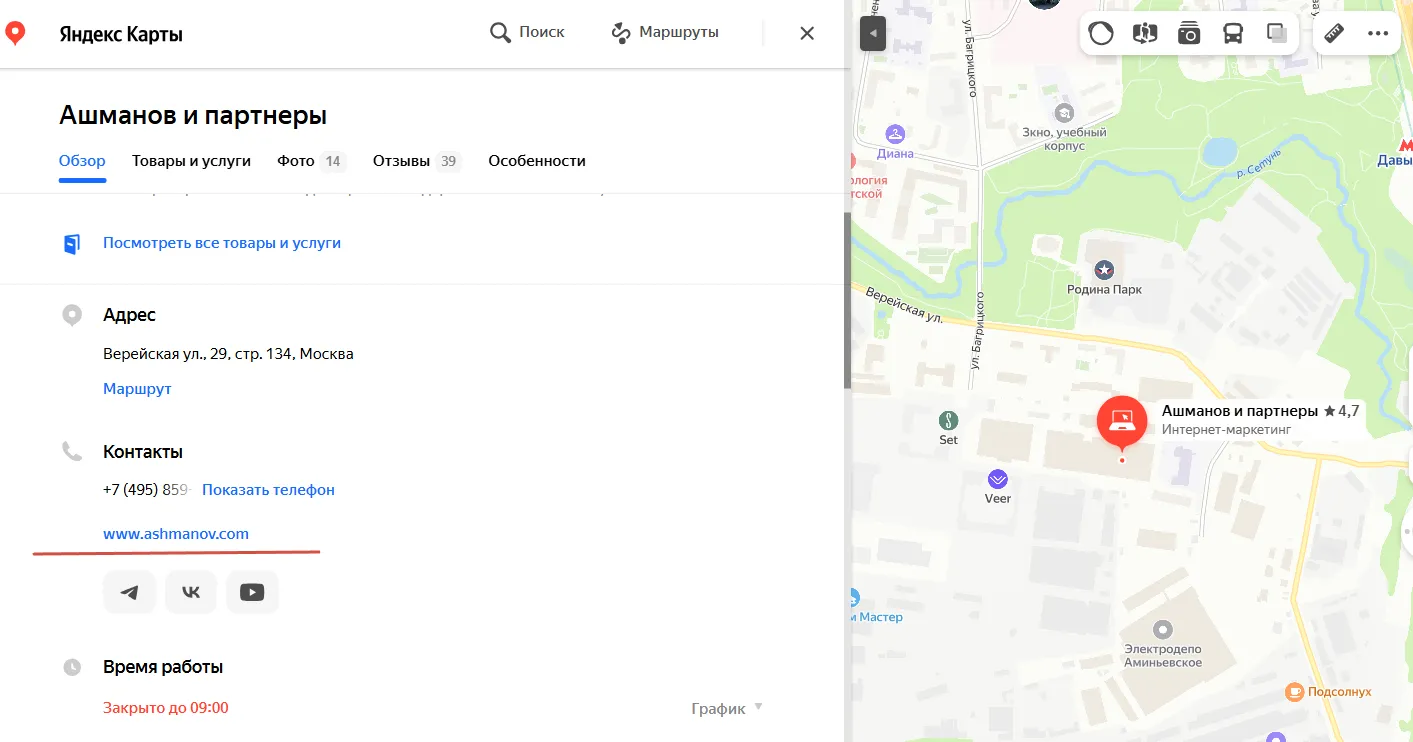Viewport: 1413px width, 742px height.
Task: Select the Set map marker
Action: point(948,420)
